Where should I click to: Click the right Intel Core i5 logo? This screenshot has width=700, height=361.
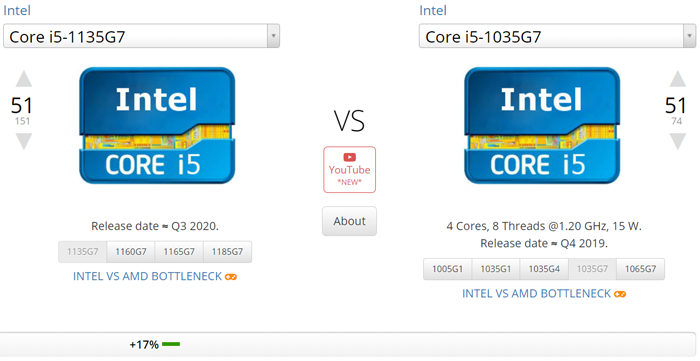coord(542,125)
